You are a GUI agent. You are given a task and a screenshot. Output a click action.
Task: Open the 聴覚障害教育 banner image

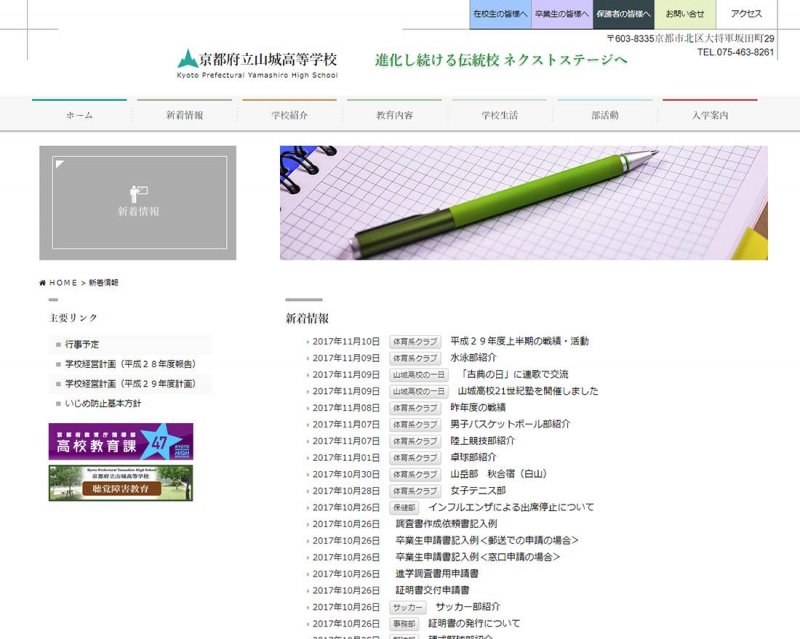121,482
